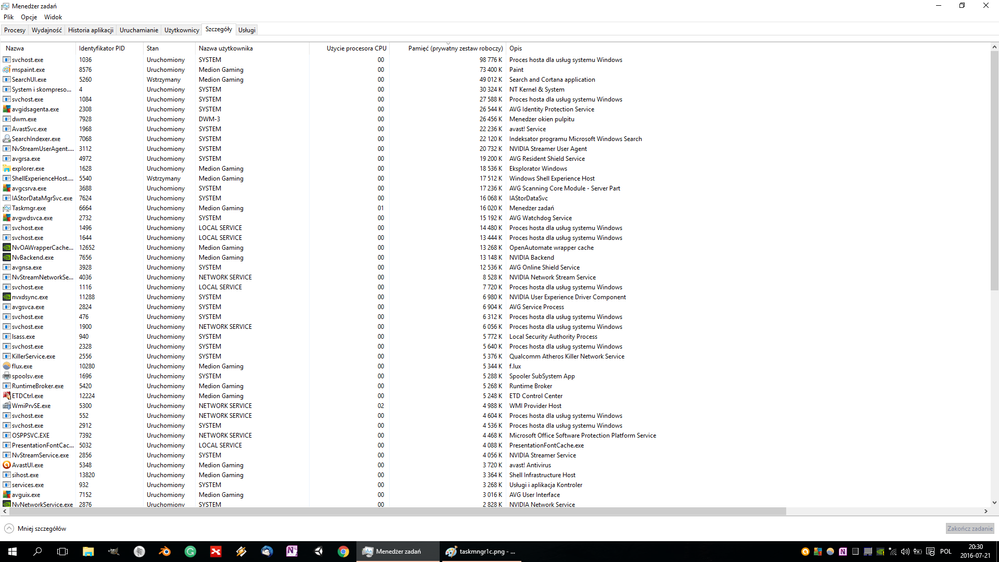
Task: Sort by the Nazwa column header
Action: [15, 48]
